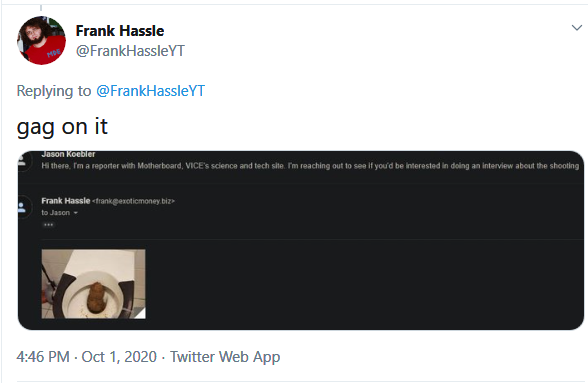Screen dimensions: 588x383
Task: Click the 'Replying to' label text
Action: click(x=54, y=91)
